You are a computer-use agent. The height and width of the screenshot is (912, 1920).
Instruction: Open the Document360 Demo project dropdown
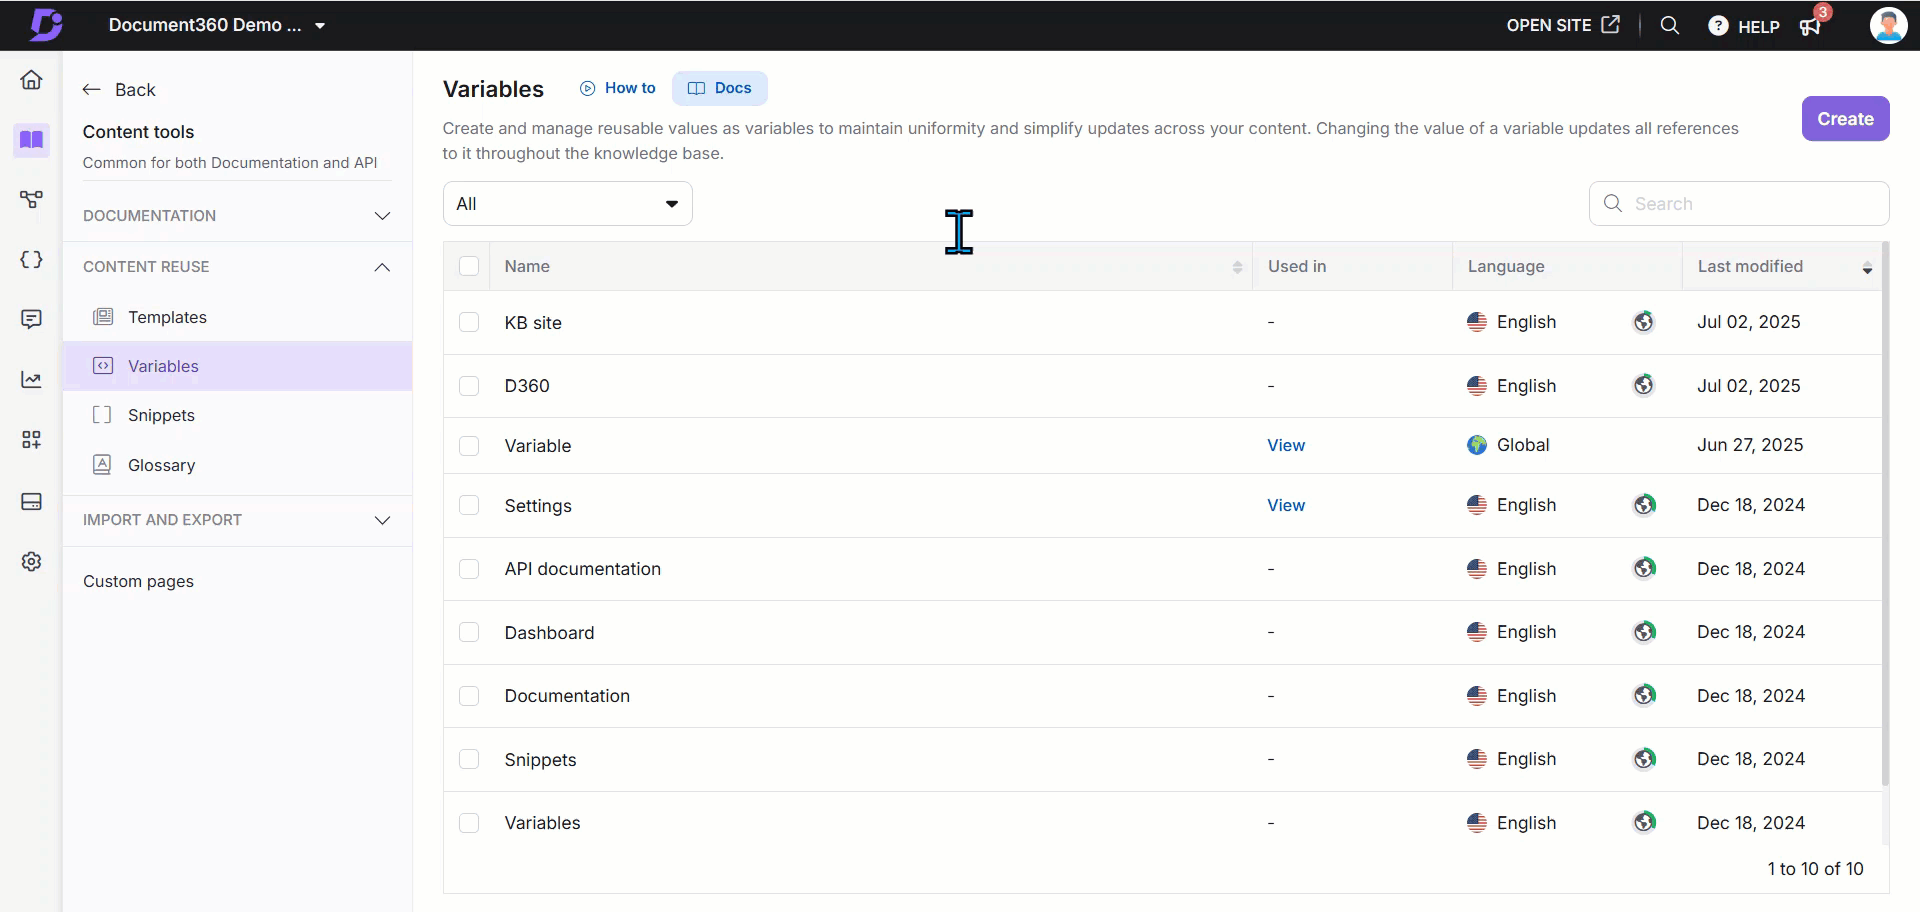[218, 25]
